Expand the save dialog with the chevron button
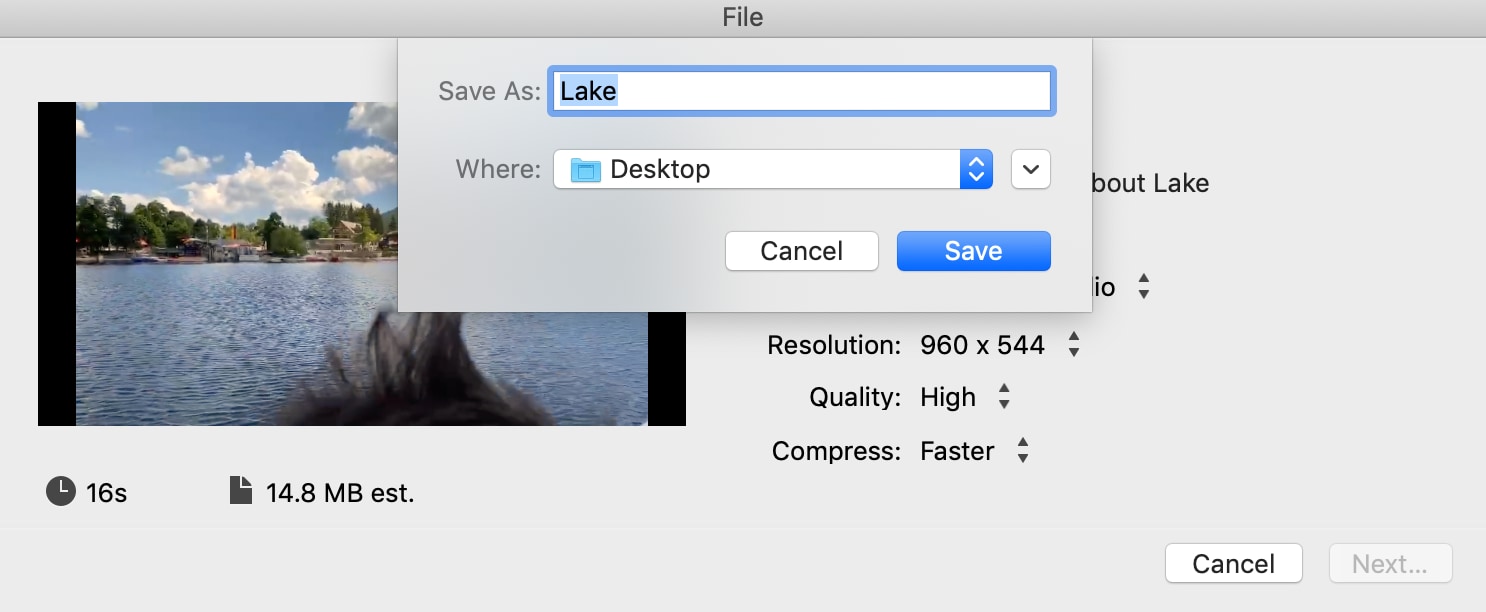The image size is (1486, 612). point(1031,169)
